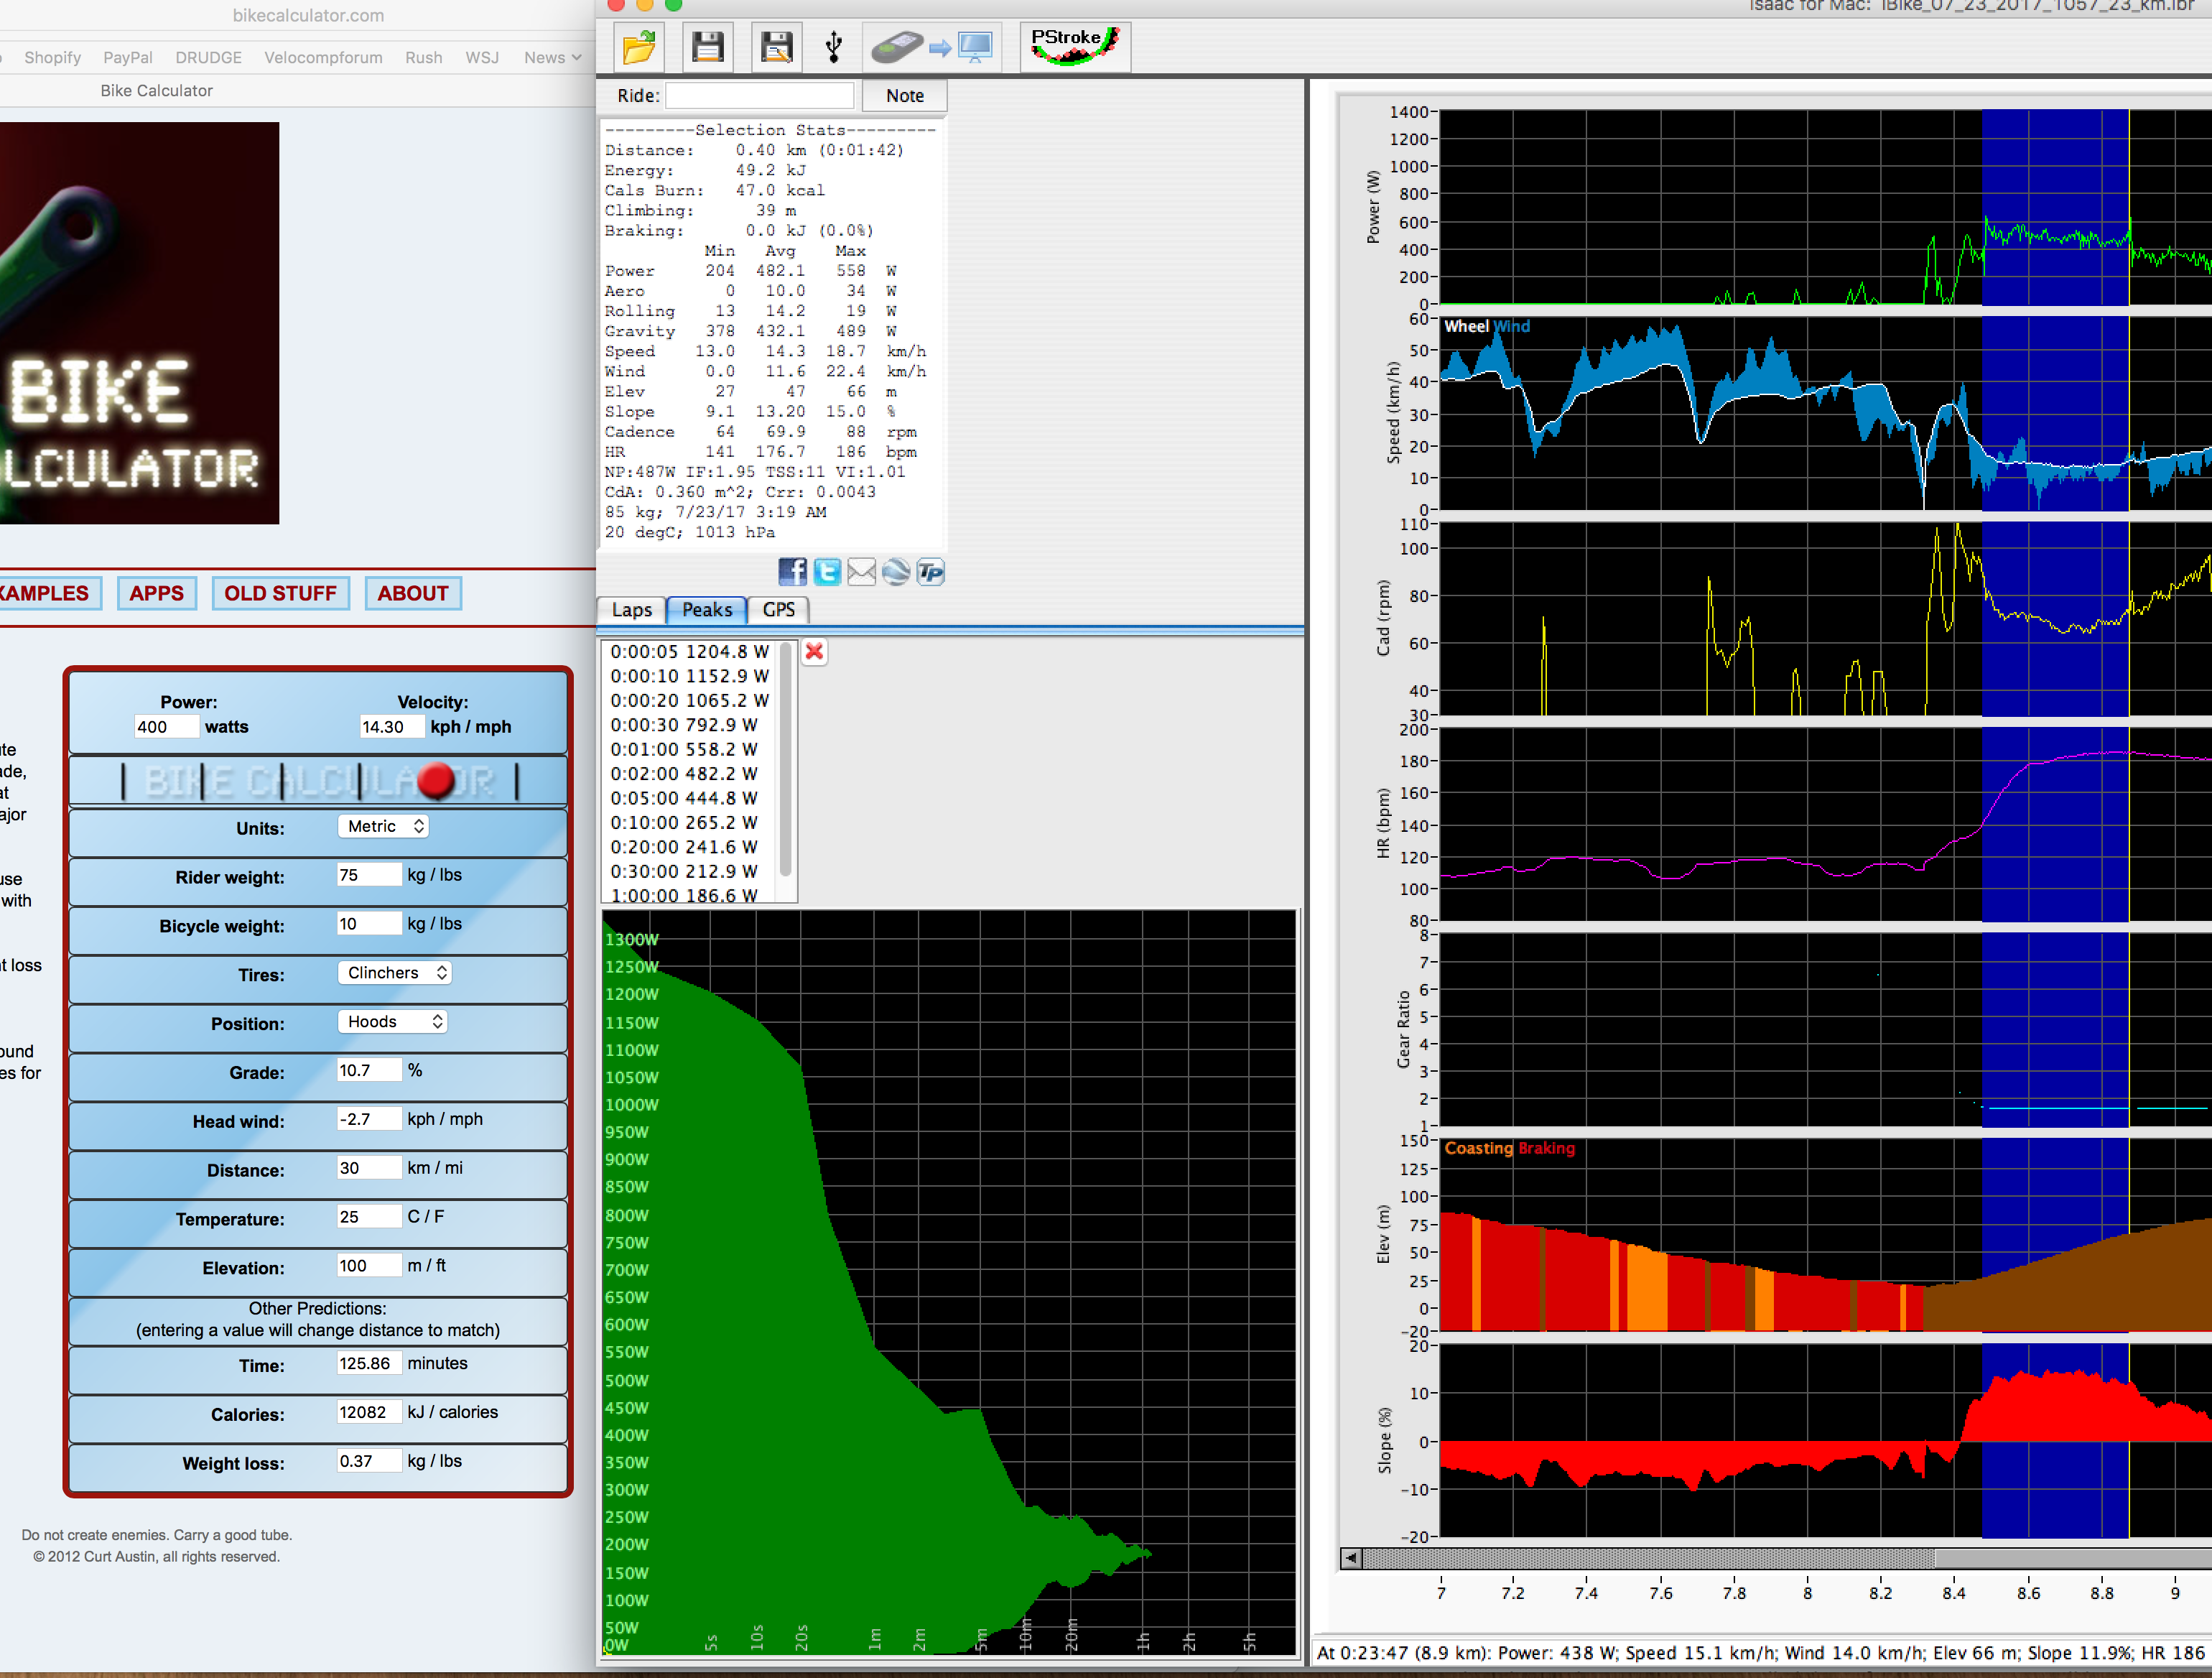This screenshot has width=2212, height=1678.
Task: Select the Bike Calculator browser tab
Action: pyautogui.click(x=157, y=90)
